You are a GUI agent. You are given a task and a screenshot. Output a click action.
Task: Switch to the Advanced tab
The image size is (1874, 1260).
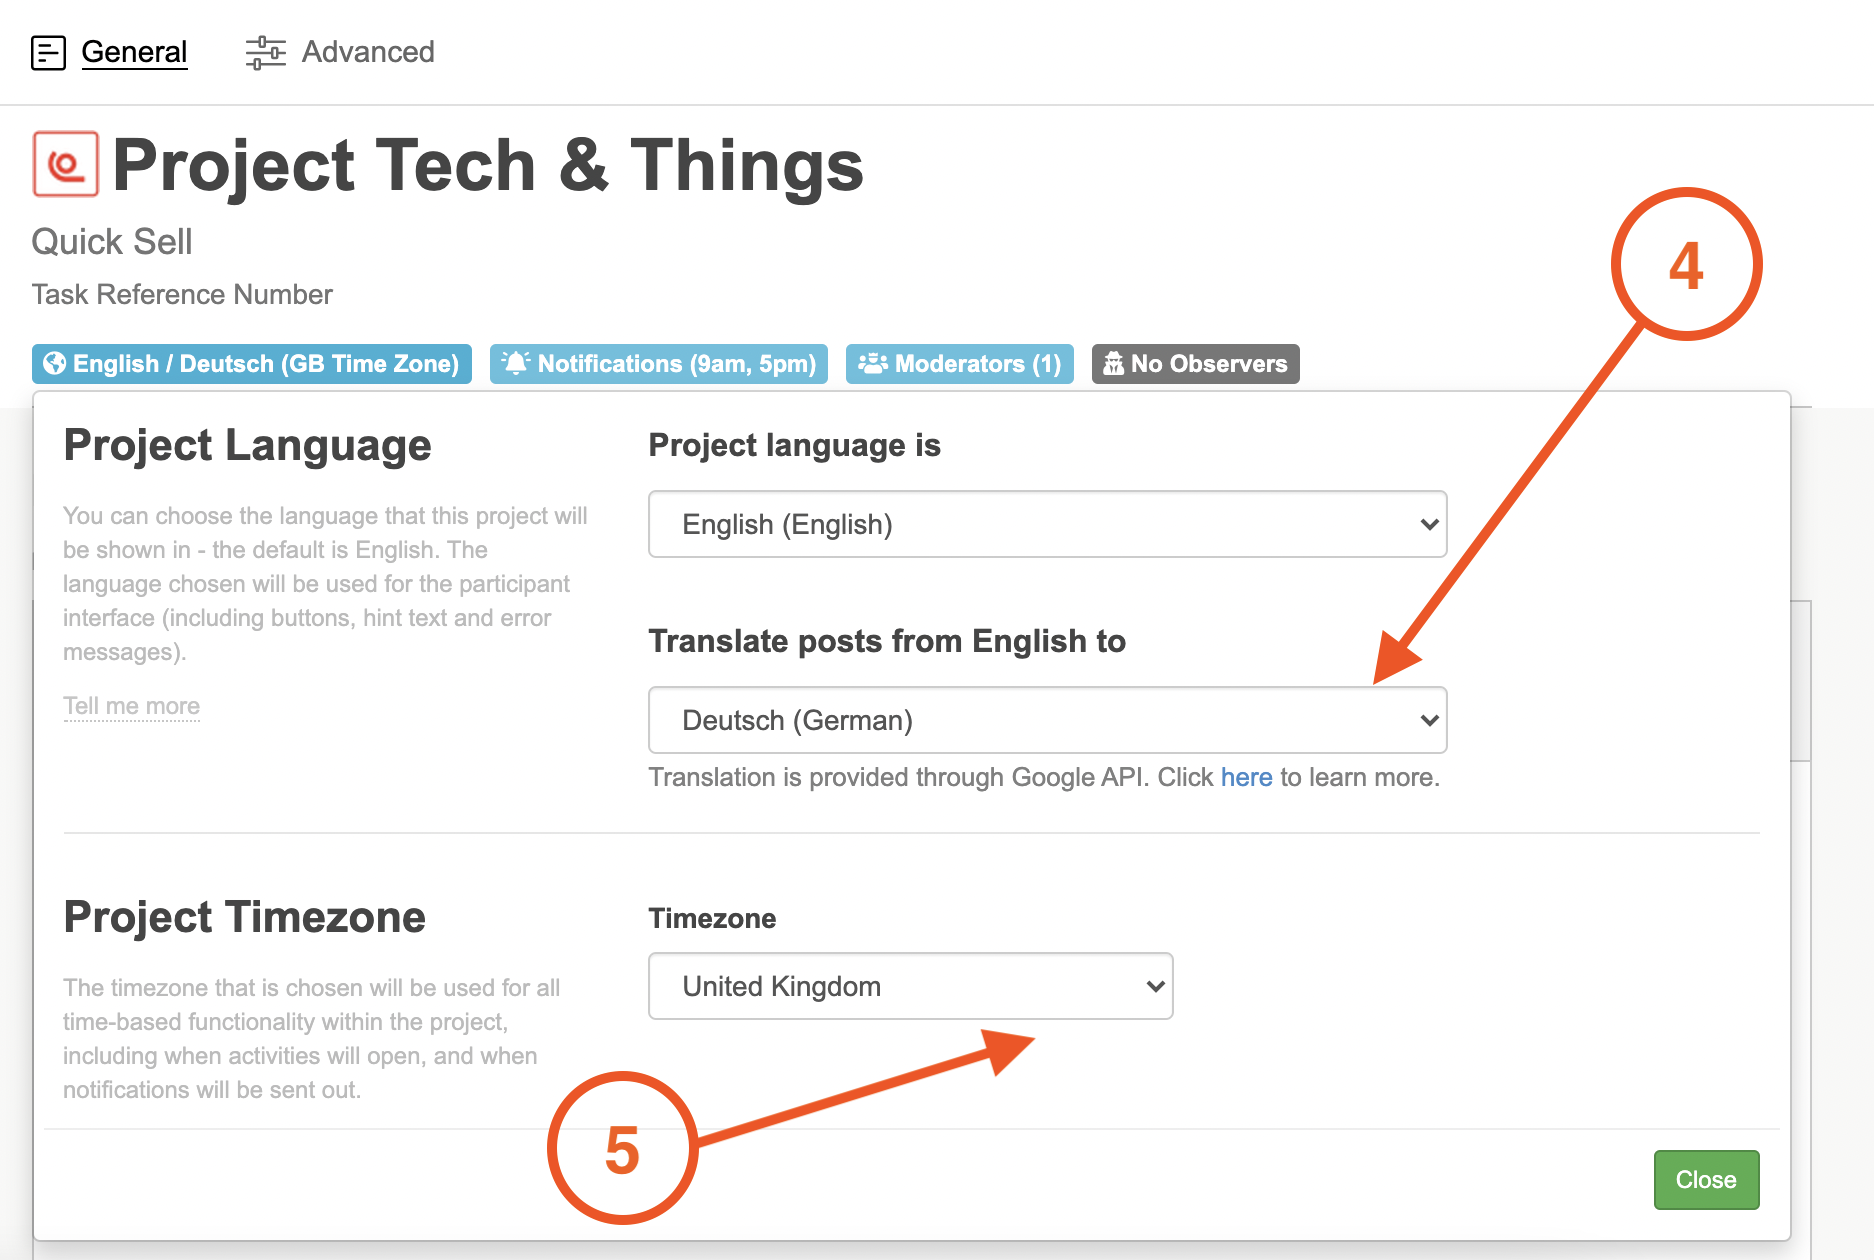(x=368, y=52)
